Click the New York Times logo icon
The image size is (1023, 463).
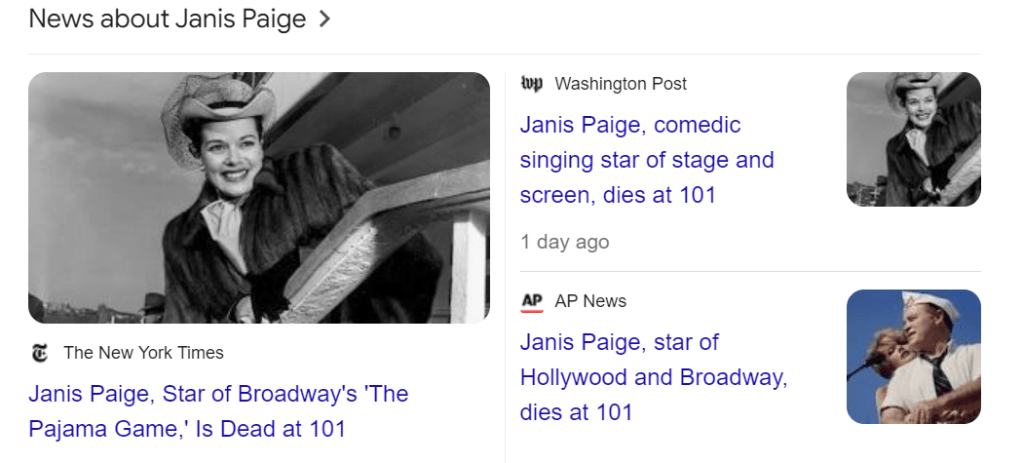40,352
